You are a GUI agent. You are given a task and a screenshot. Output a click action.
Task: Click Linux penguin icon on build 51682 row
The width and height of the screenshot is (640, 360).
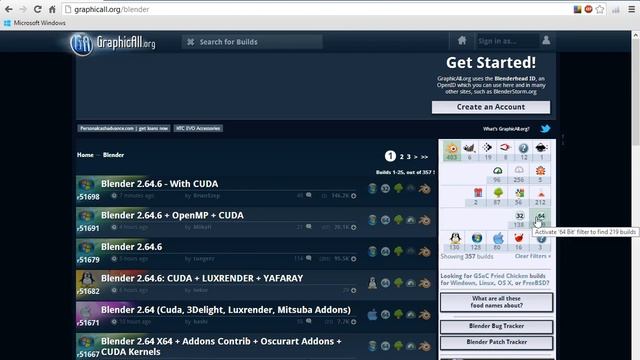[x=372, y=282]
